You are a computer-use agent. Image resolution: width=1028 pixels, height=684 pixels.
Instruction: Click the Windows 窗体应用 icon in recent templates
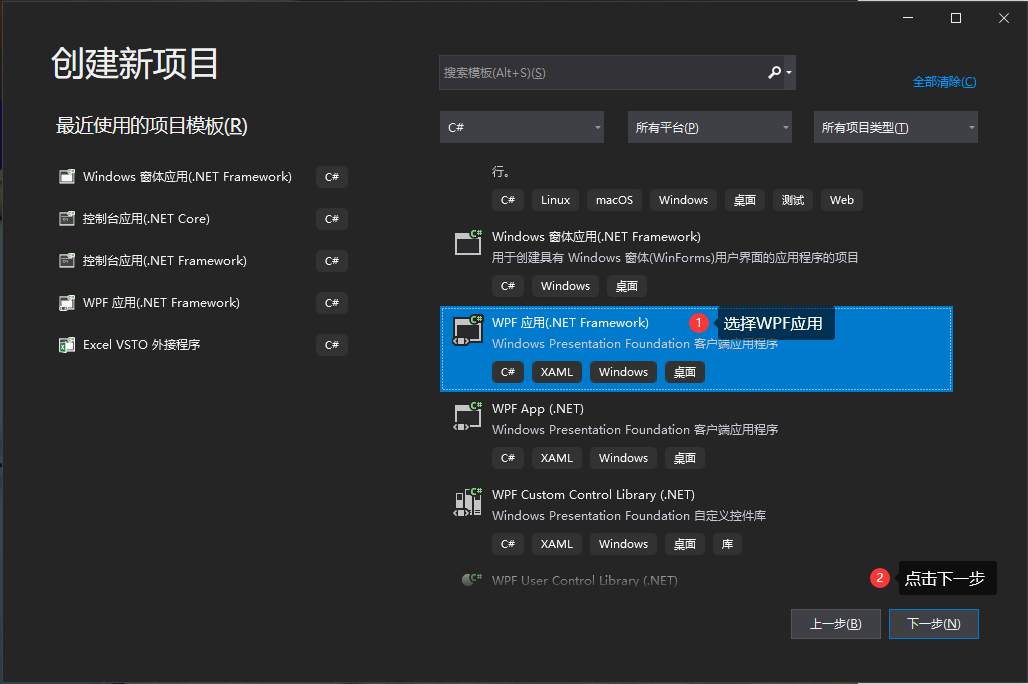click(x=67, y=176)
